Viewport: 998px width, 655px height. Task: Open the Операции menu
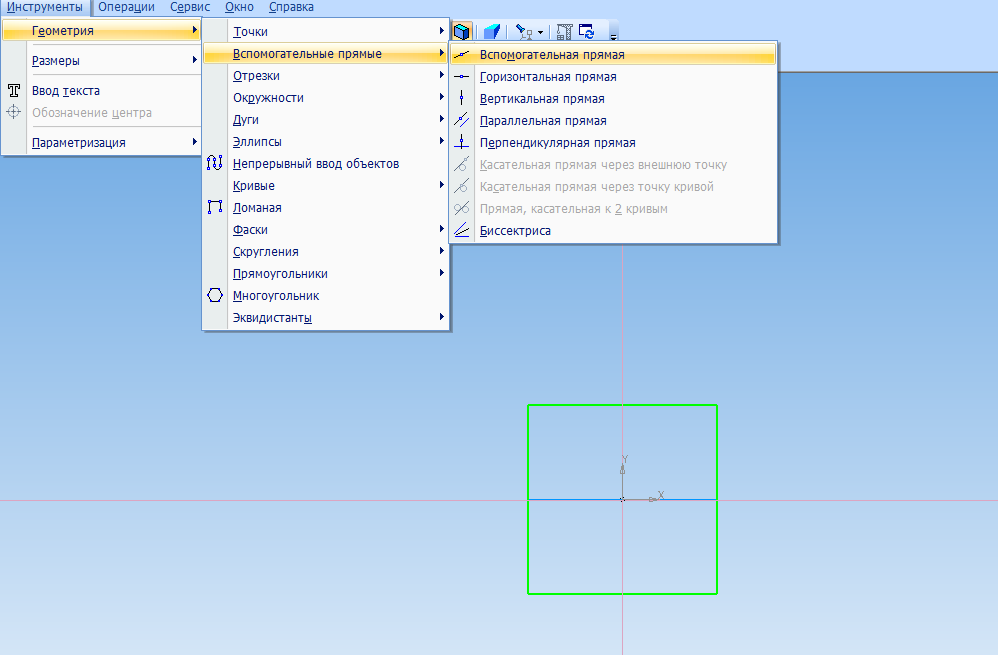[x=126, y=7]
